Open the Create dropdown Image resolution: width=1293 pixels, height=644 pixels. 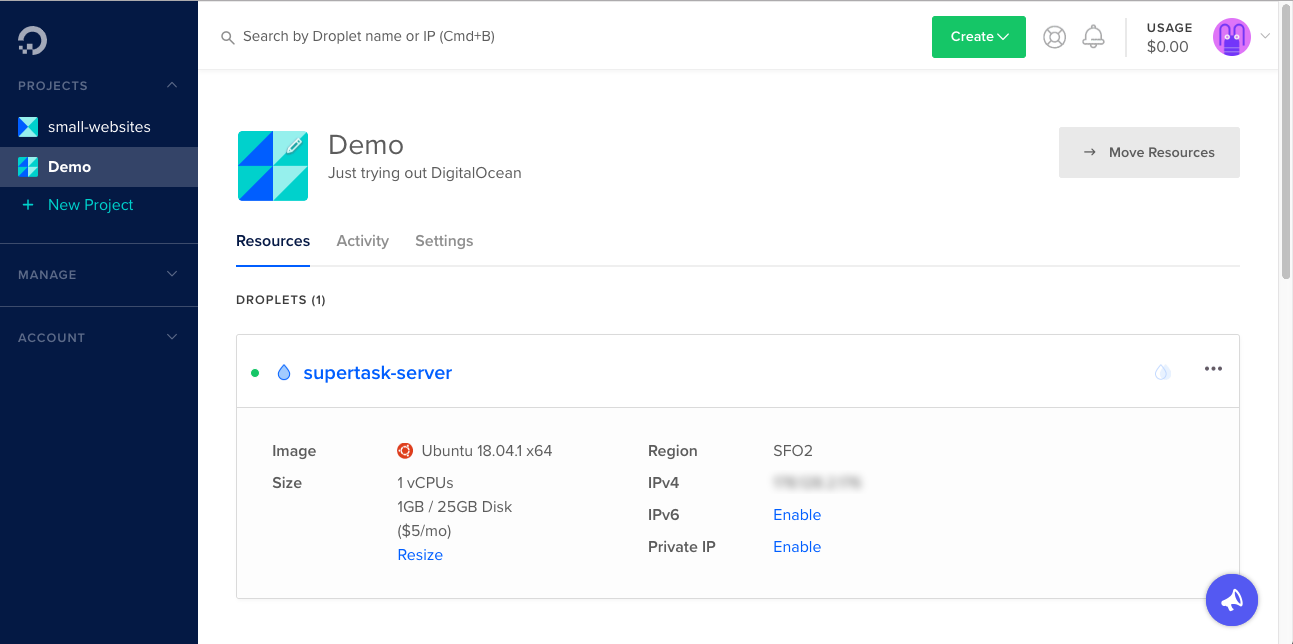click(979, 37)
